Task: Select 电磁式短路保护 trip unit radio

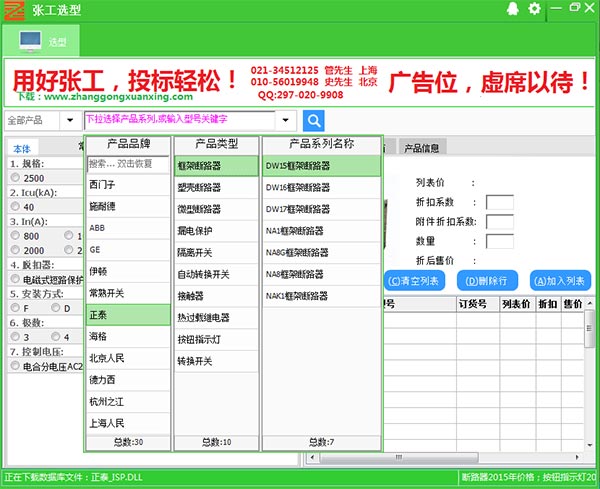Action: tap(15, 279)
